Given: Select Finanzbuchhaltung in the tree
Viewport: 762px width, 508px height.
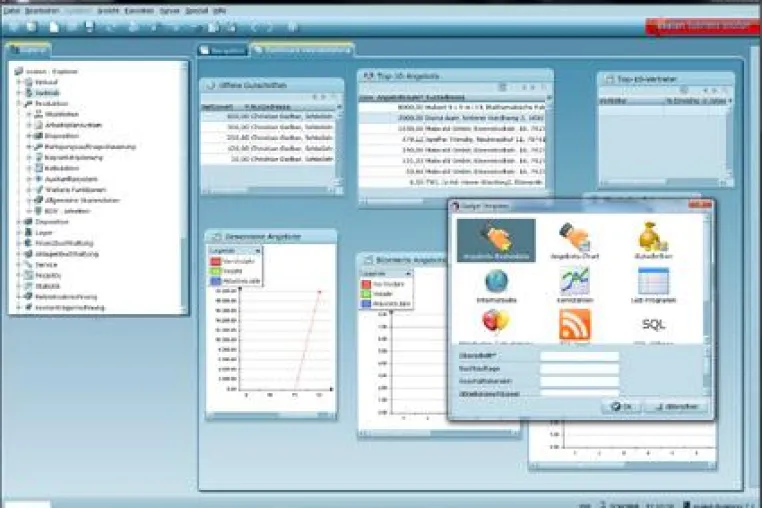Looking at the screenshot, I should click(64, 243).
